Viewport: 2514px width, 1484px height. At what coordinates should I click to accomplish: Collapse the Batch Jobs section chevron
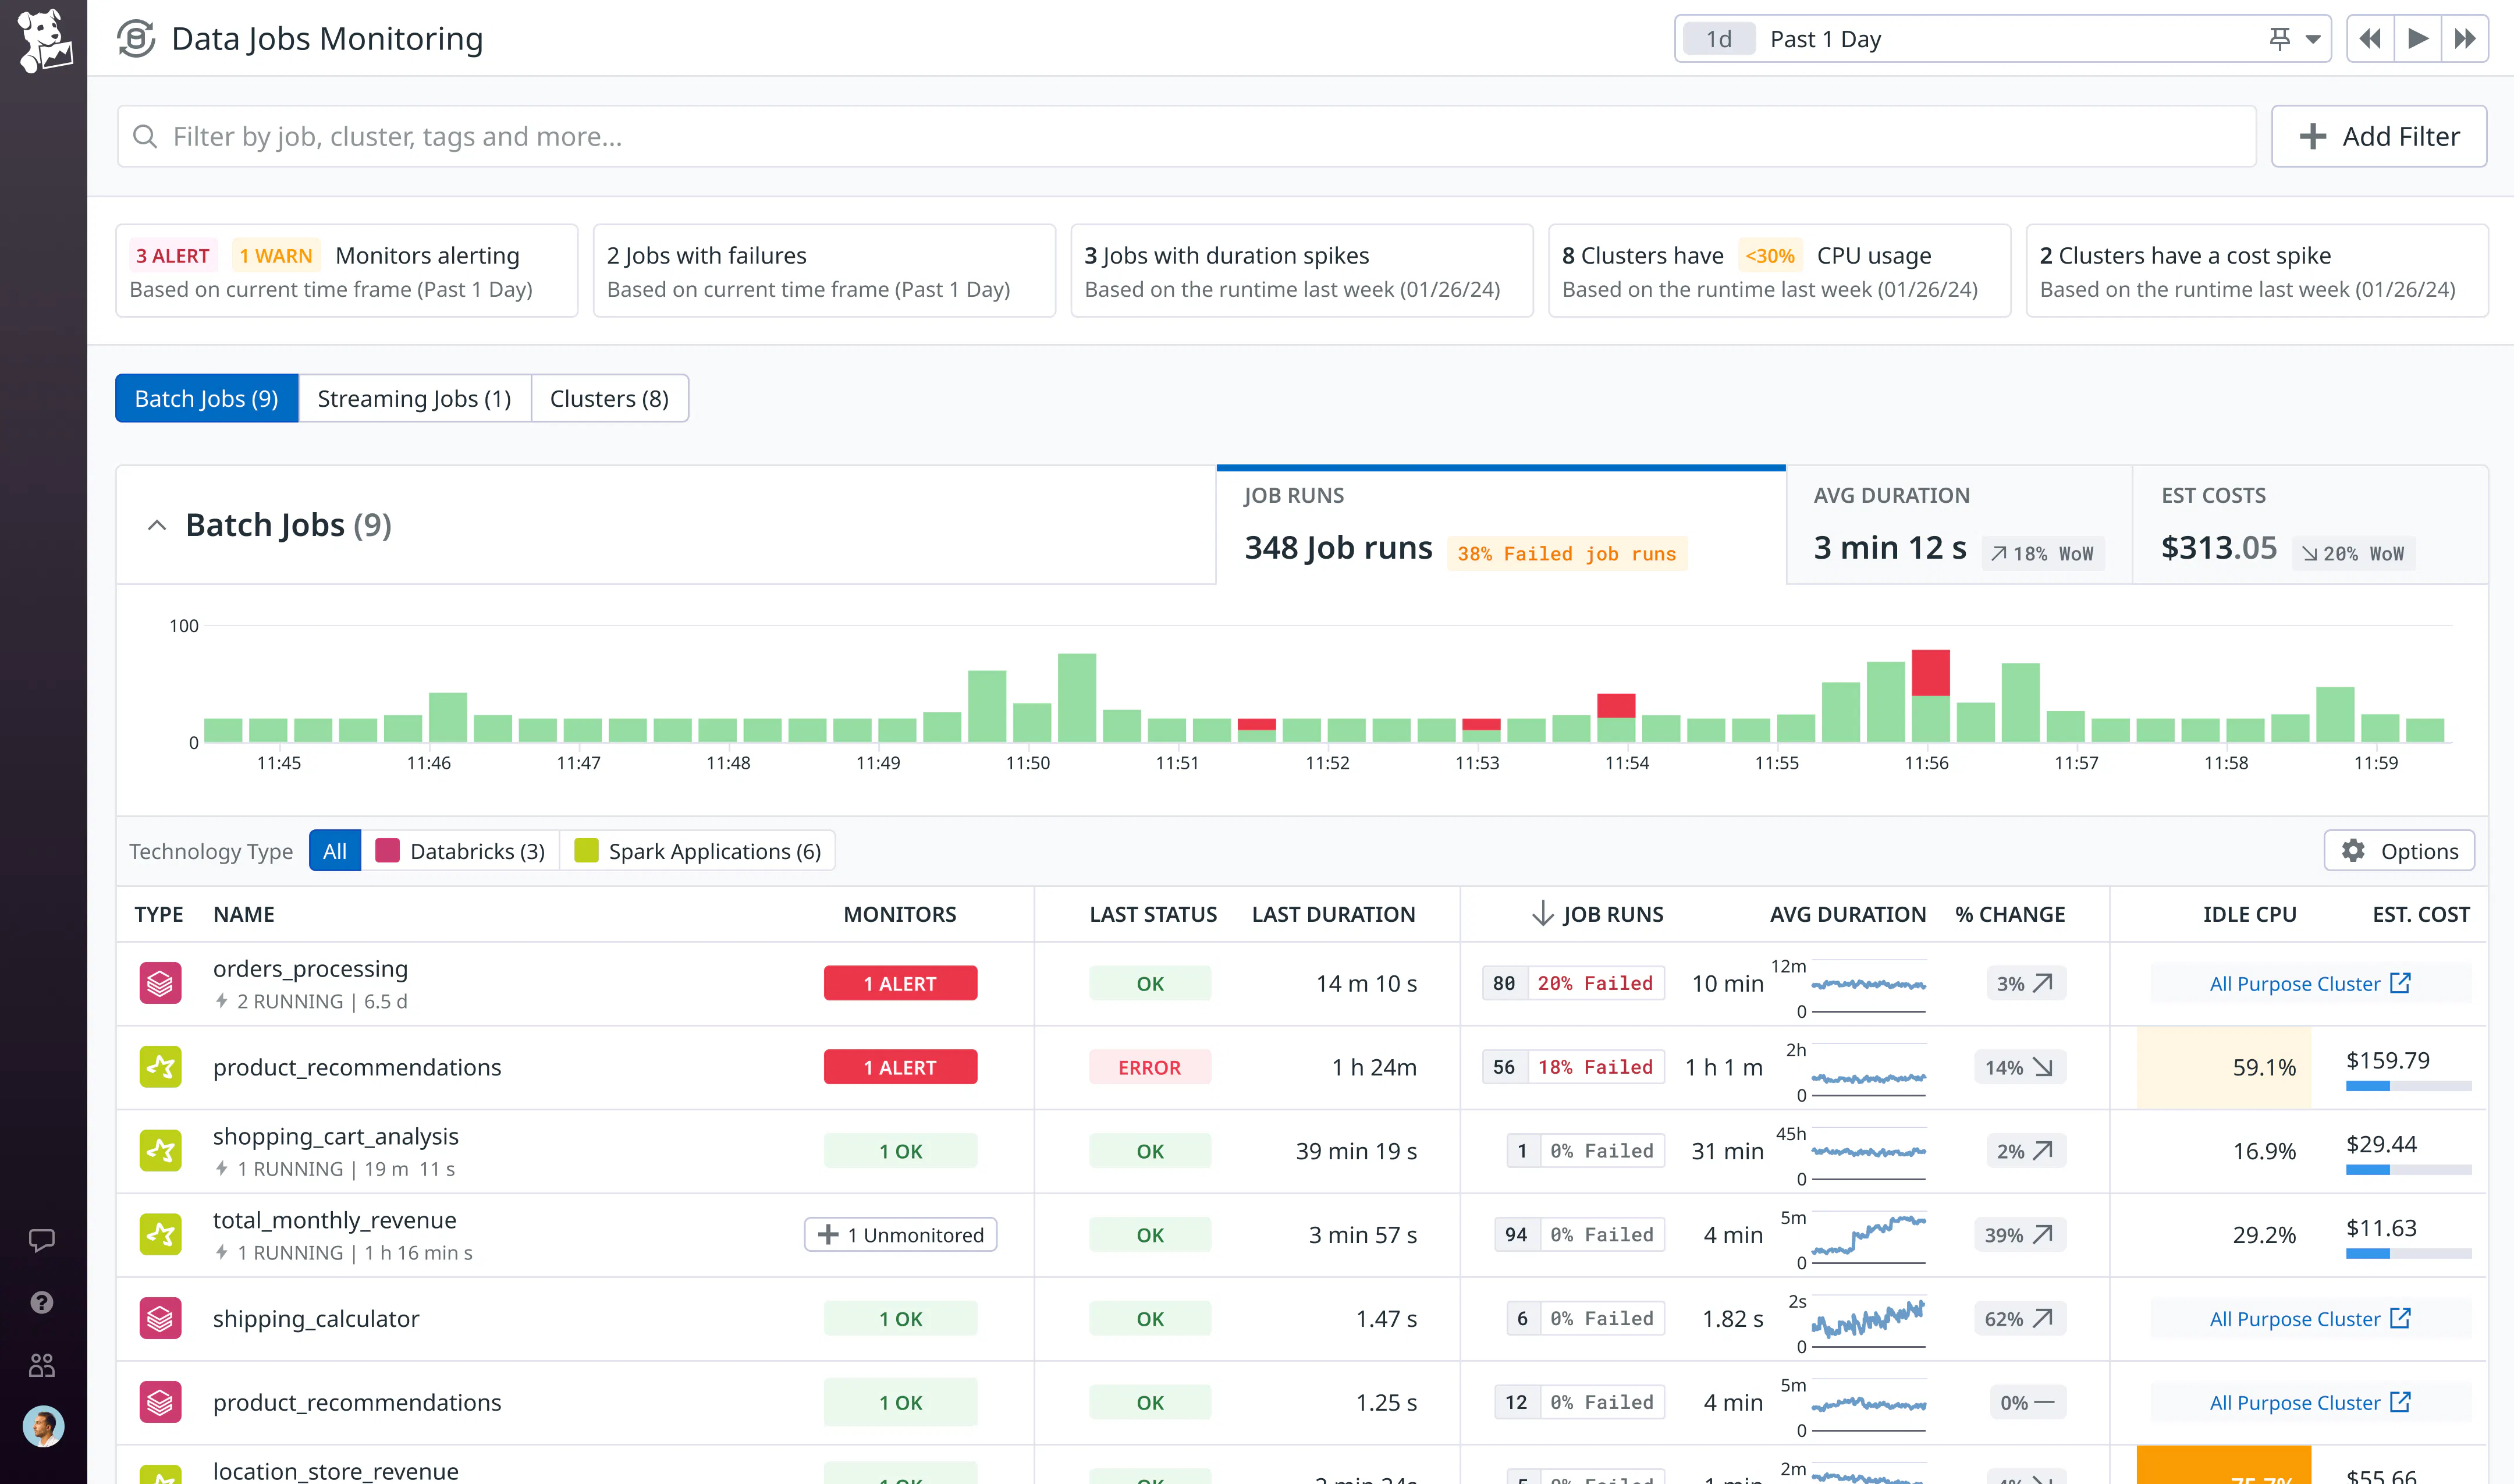click(157, 525)
